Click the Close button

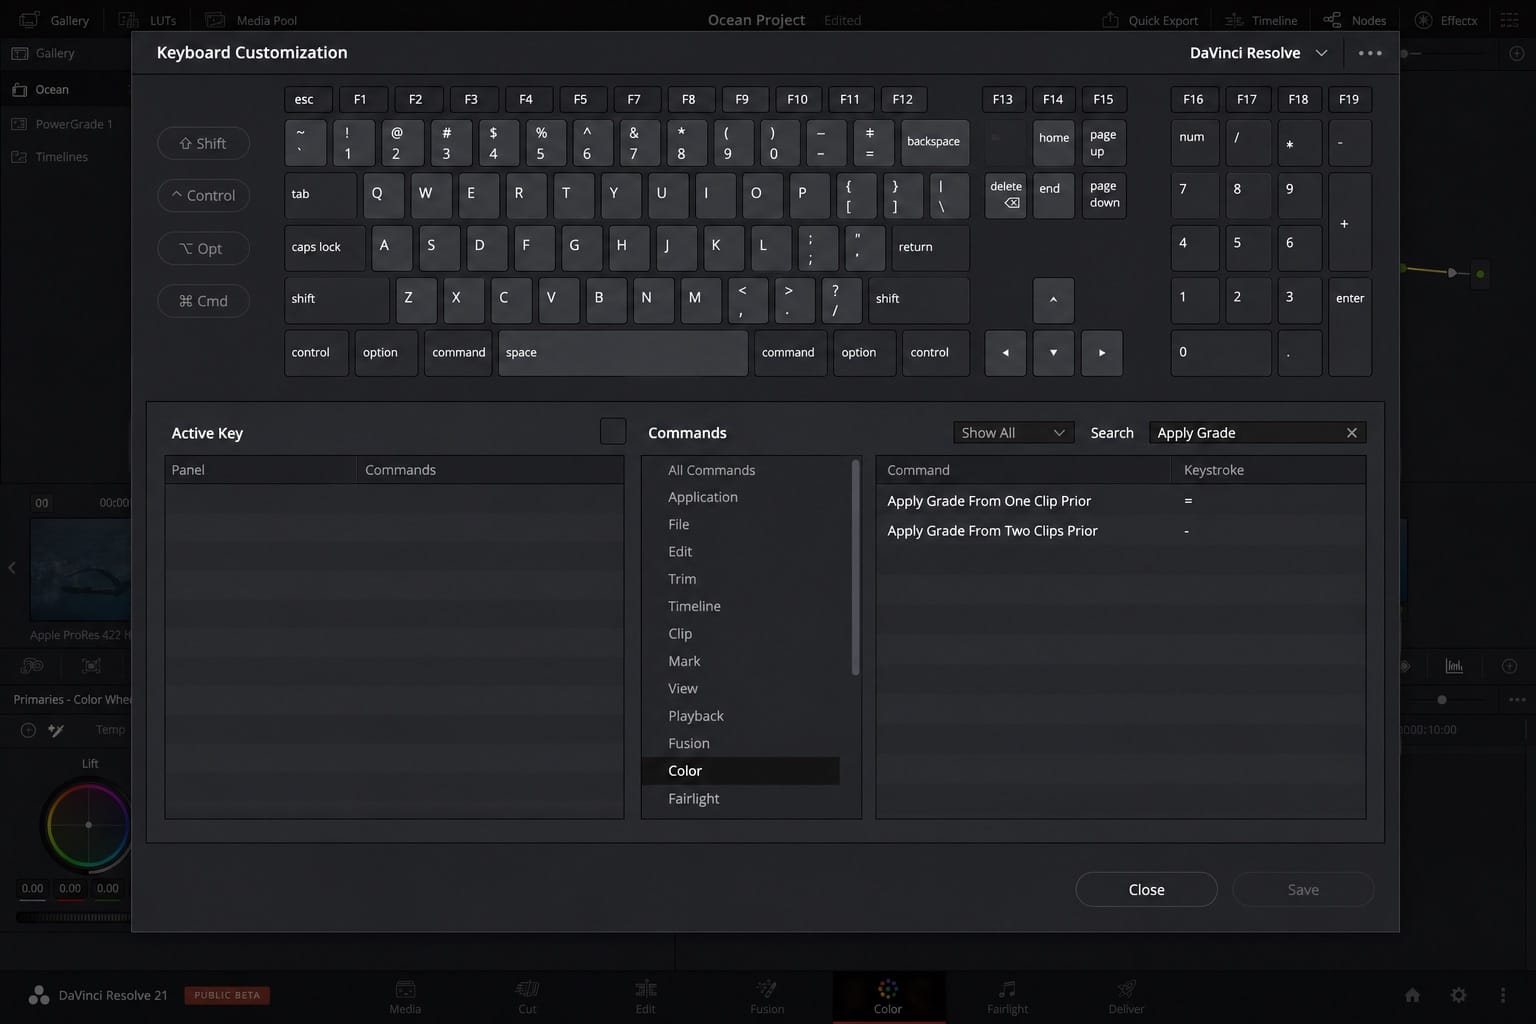pyautogui.click(x=1146, y=889)
